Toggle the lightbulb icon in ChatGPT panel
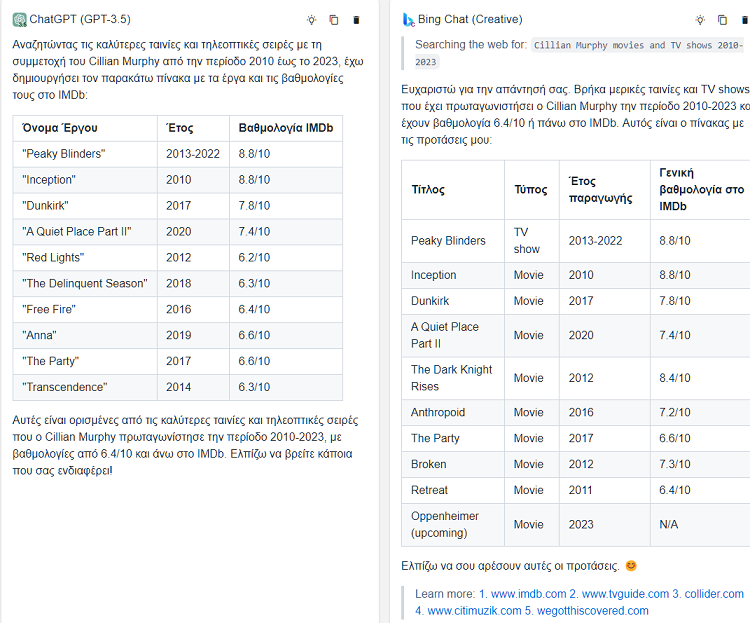750x623 pixels. coord(311,20)
